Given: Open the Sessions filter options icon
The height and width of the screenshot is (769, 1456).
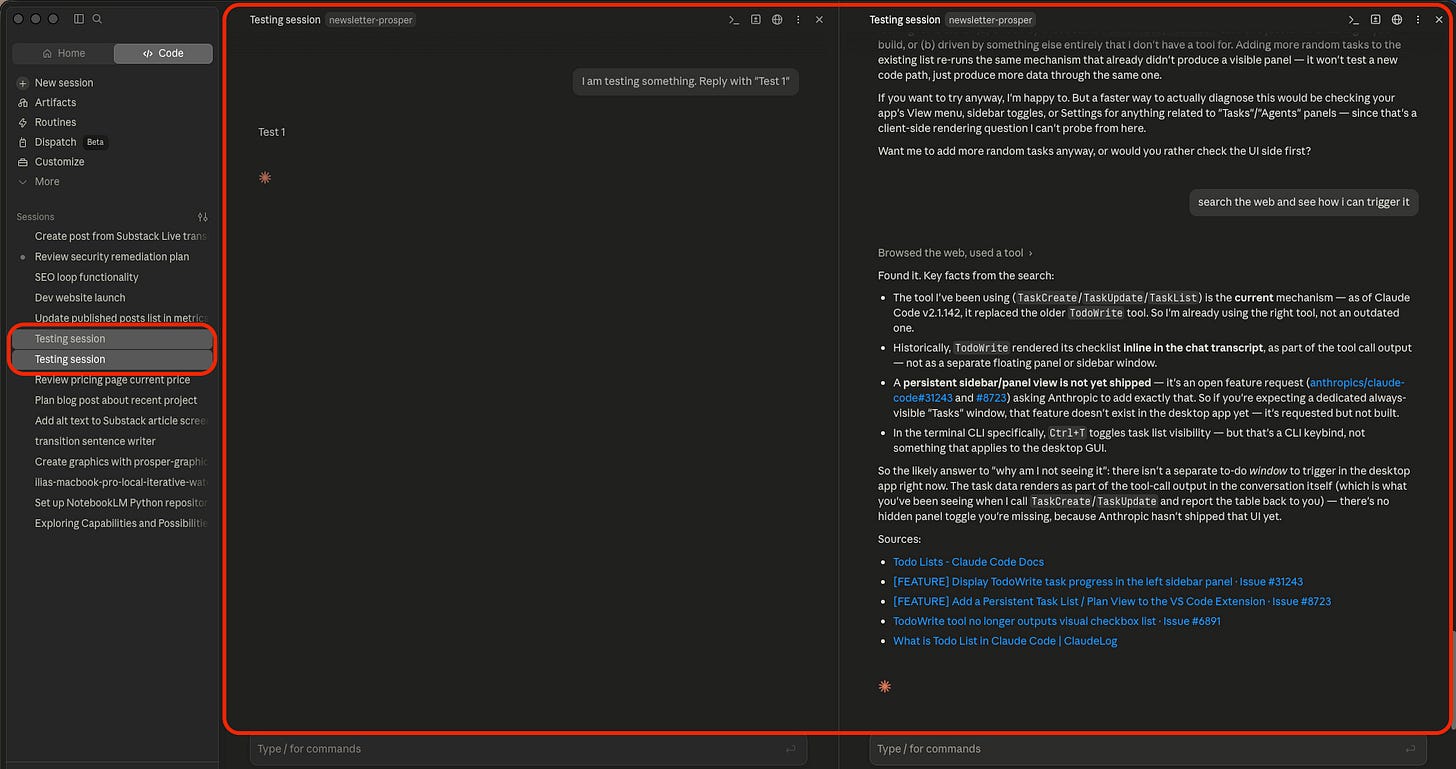Looking at the screenshot, I should 203,217.
